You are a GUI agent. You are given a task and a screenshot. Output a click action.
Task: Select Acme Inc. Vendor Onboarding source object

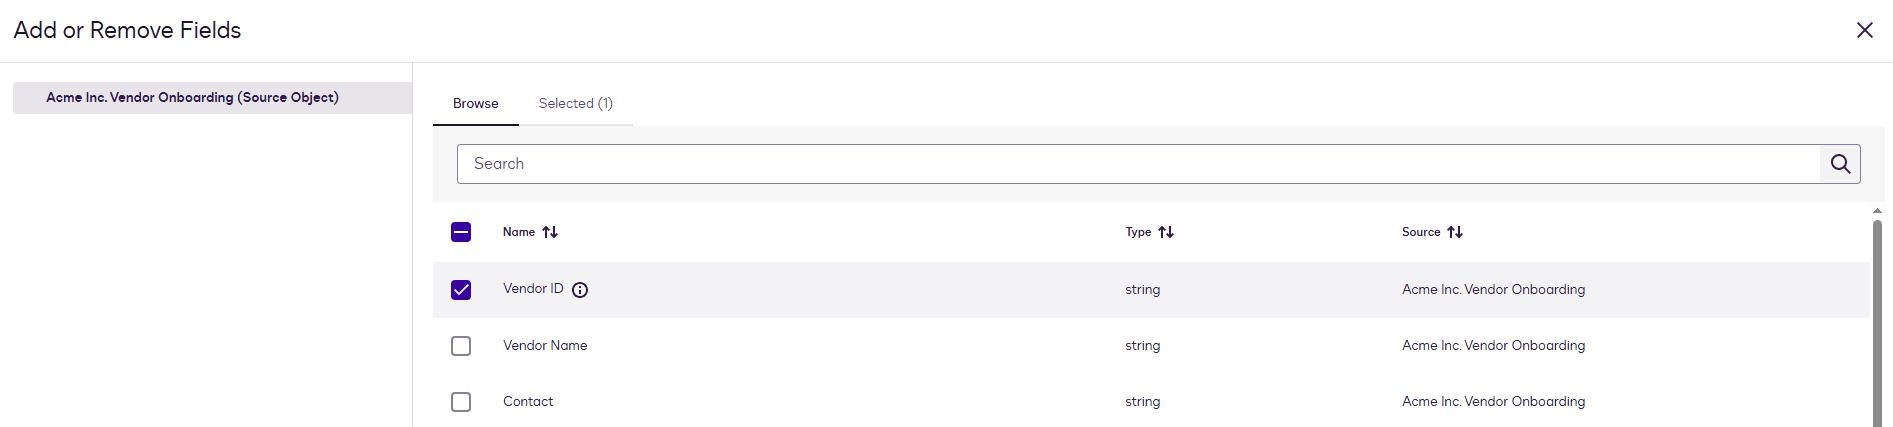[192, 98]
